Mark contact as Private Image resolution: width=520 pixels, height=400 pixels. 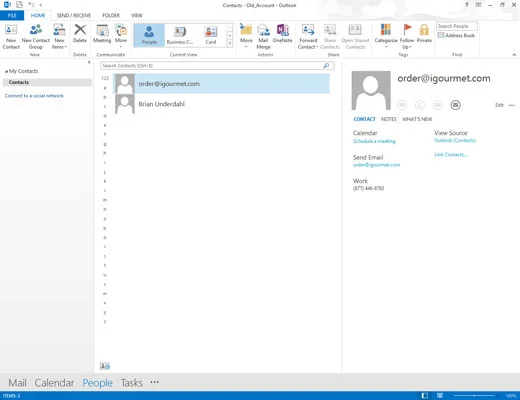tap(424, 34)
